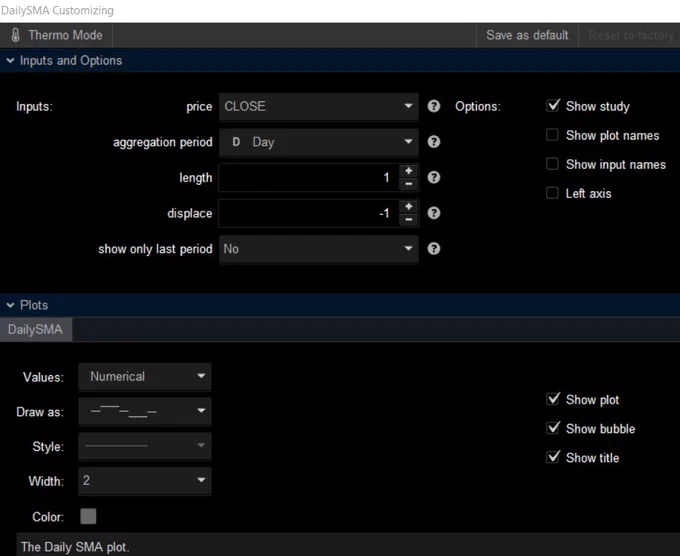Click Reset to factory button

coord(630,35)
